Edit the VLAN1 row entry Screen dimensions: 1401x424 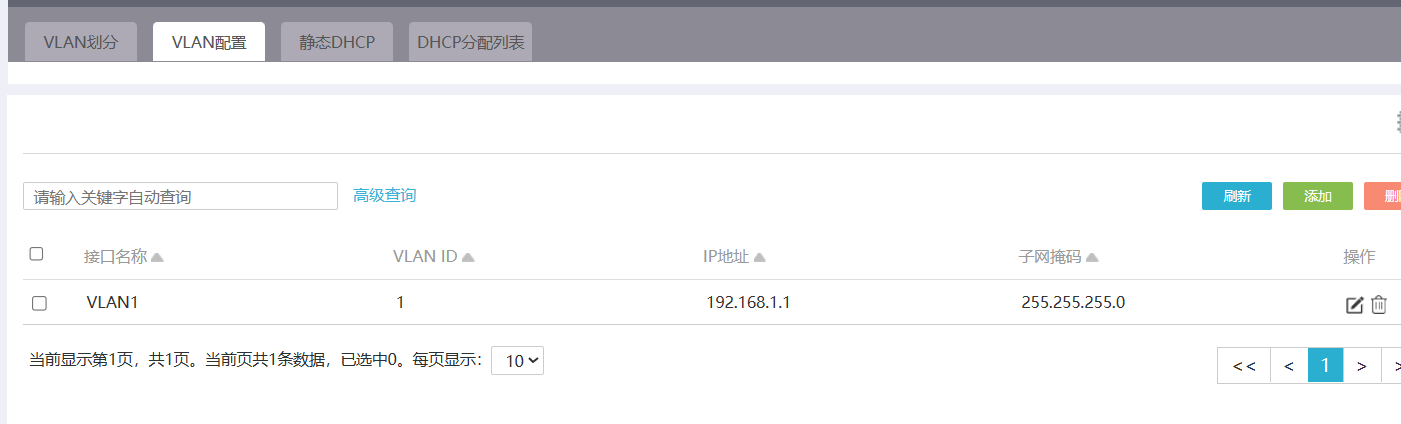coord(1354,305)
